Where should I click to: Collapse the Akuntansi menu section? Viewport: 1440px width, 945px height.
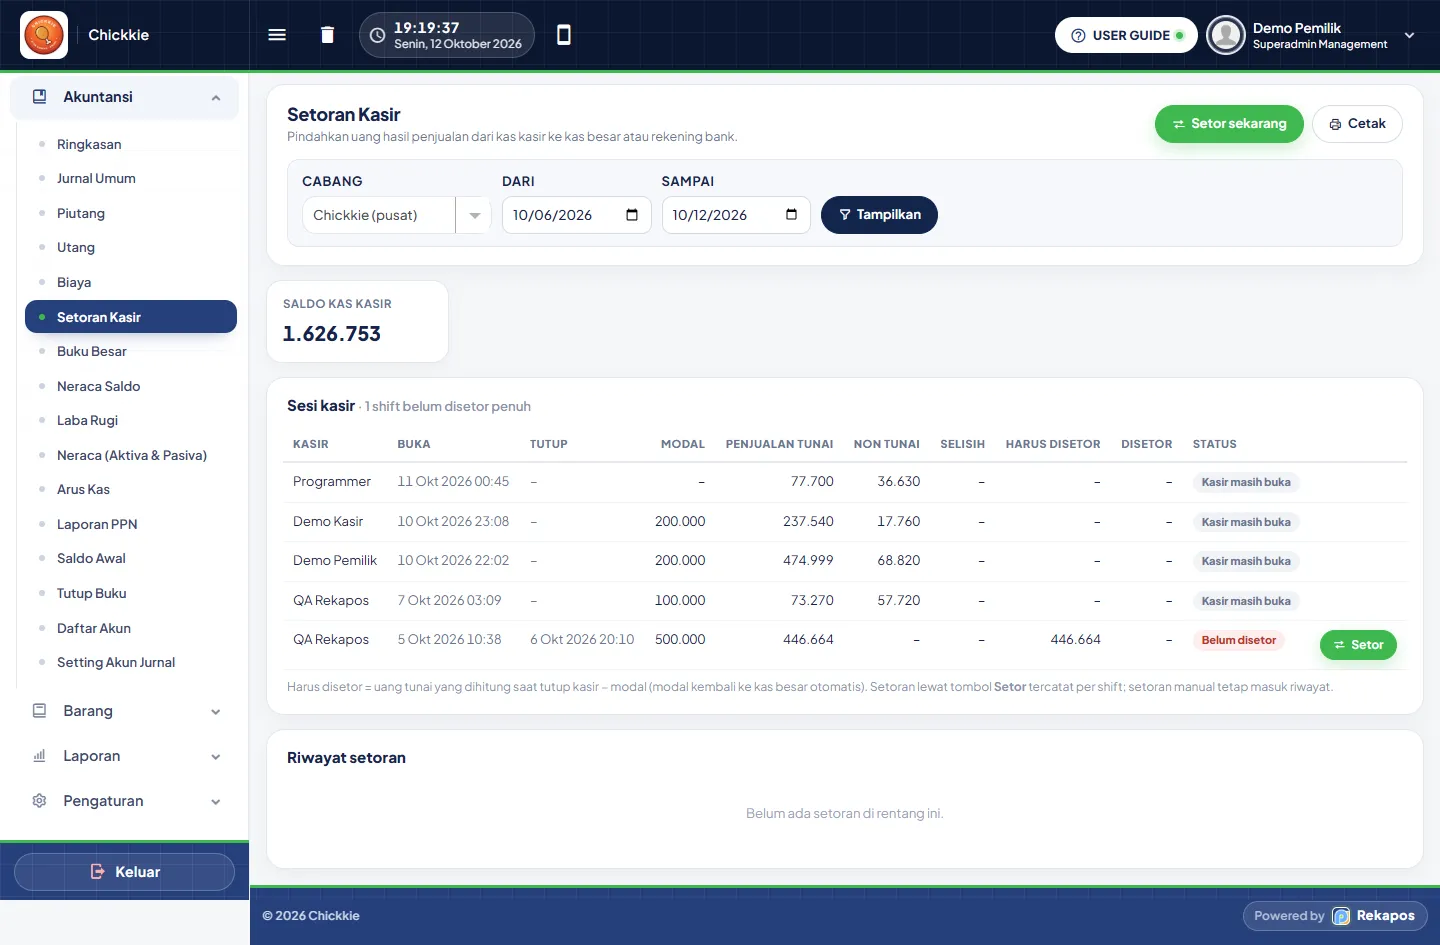pyautogui.click(x=216, y=97)
